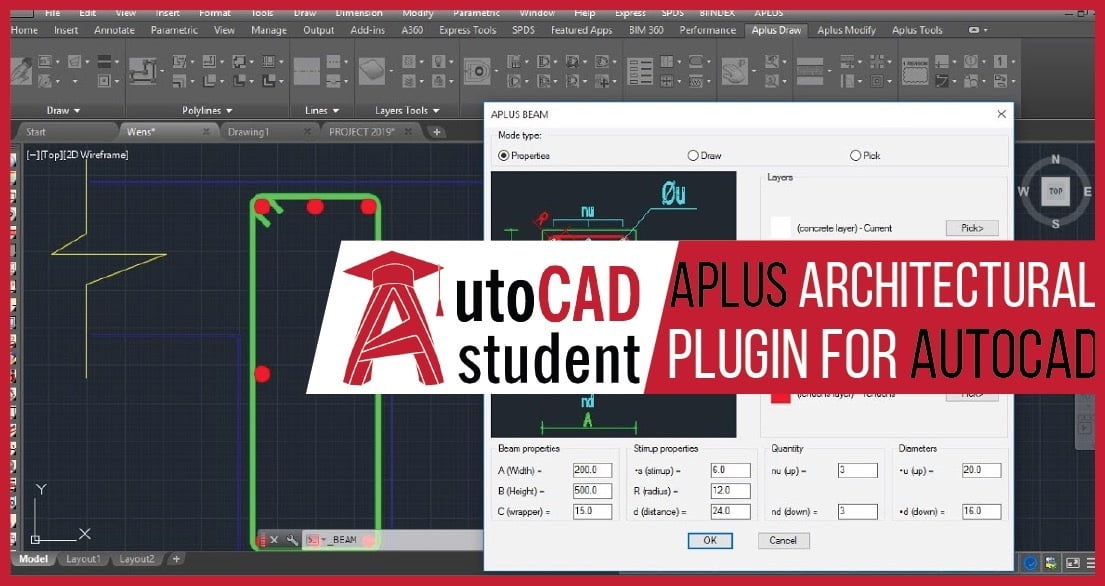Switch to the Aplus Modify ribbon tab

click(846, 30)
